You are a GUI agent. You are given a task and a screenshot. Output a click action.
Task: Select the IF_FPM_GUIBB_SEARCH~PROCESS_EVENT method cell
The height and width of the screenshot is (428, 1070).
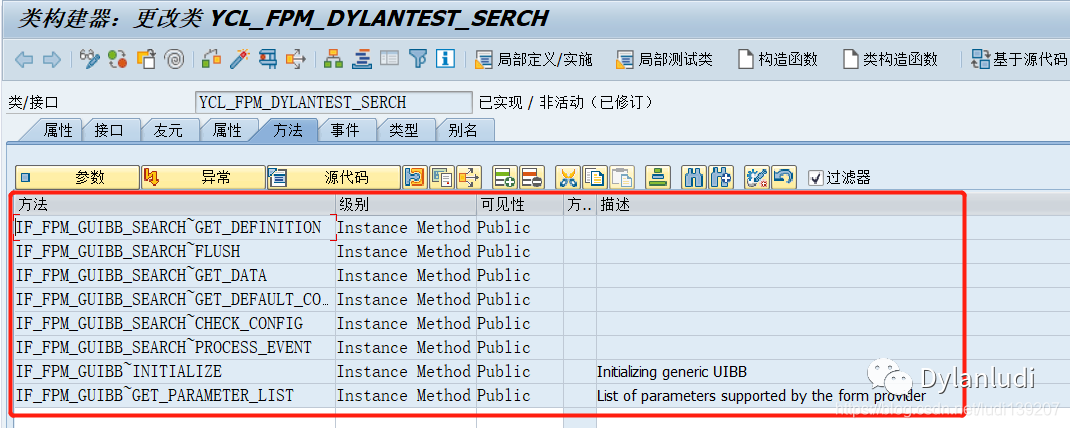click(175, 347)
